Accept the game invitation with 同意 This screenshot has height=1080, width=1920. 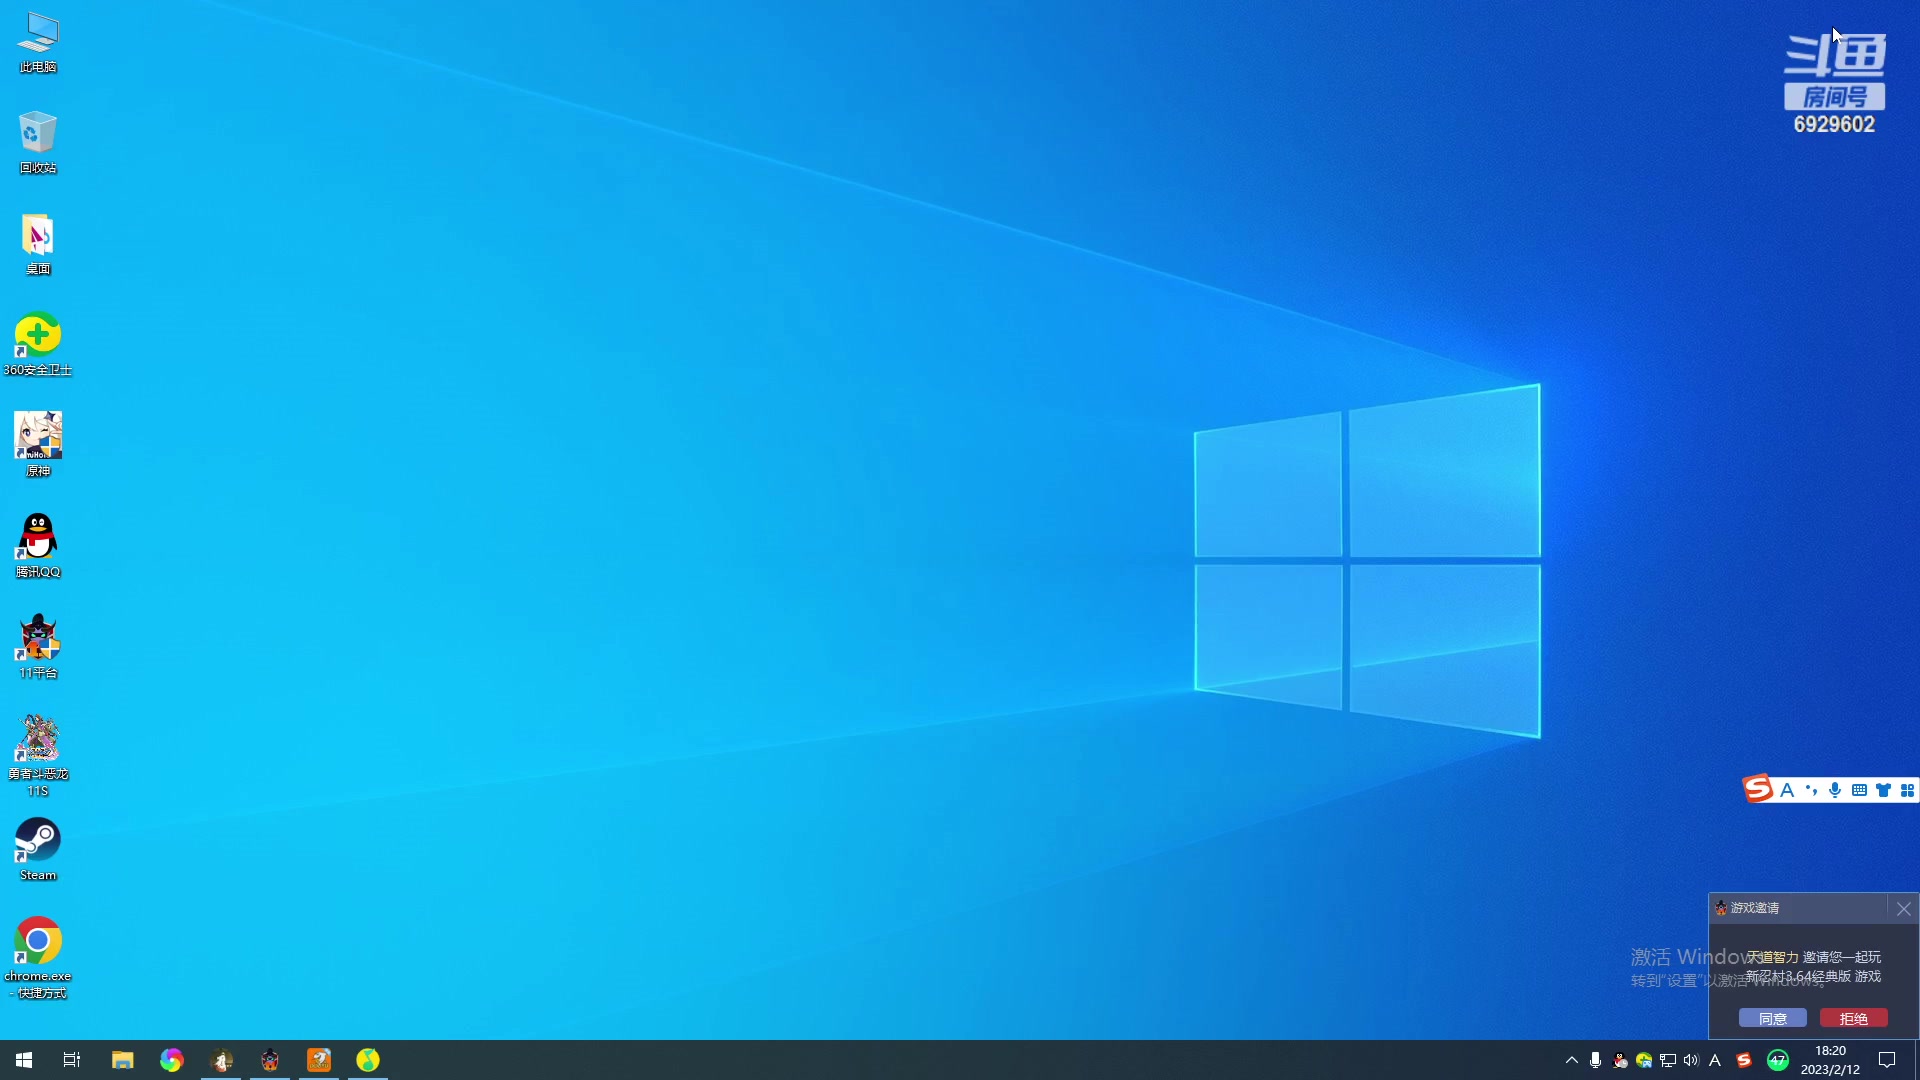(1773, 1018)
